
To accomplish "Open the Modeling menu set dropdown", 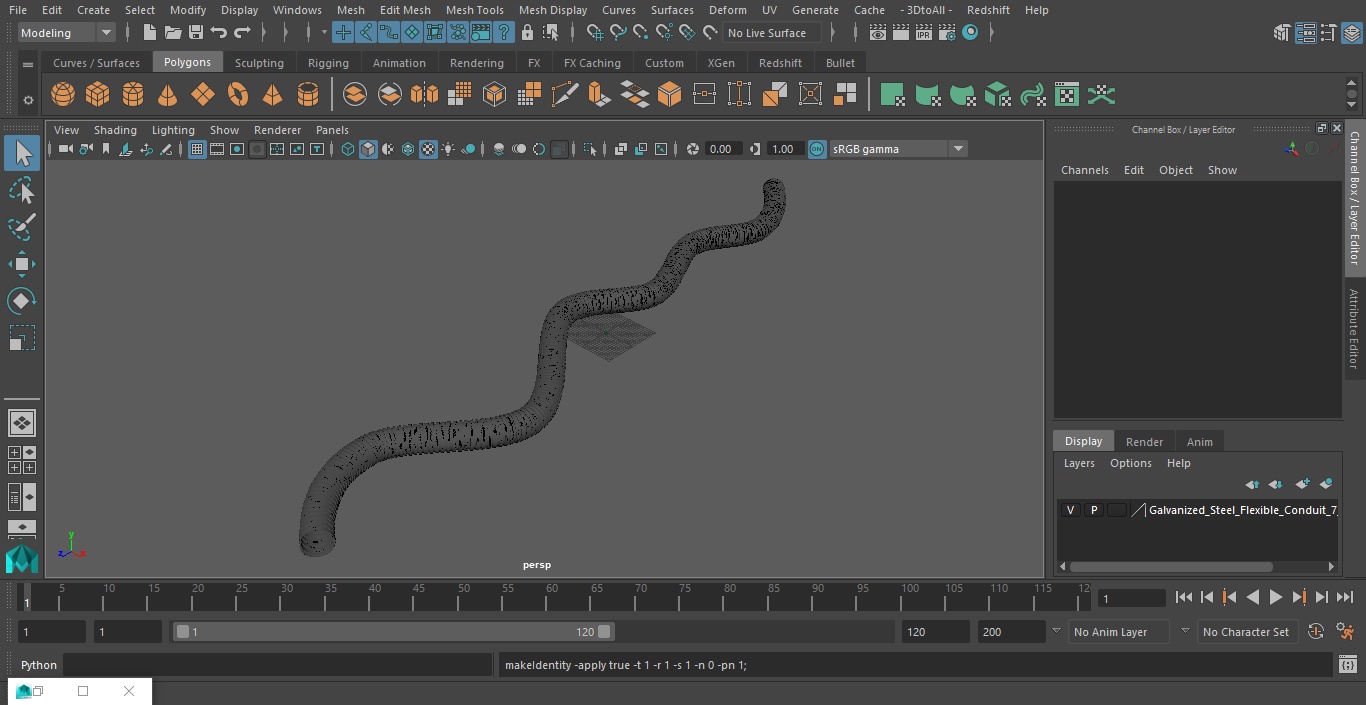I will point(67,33).
